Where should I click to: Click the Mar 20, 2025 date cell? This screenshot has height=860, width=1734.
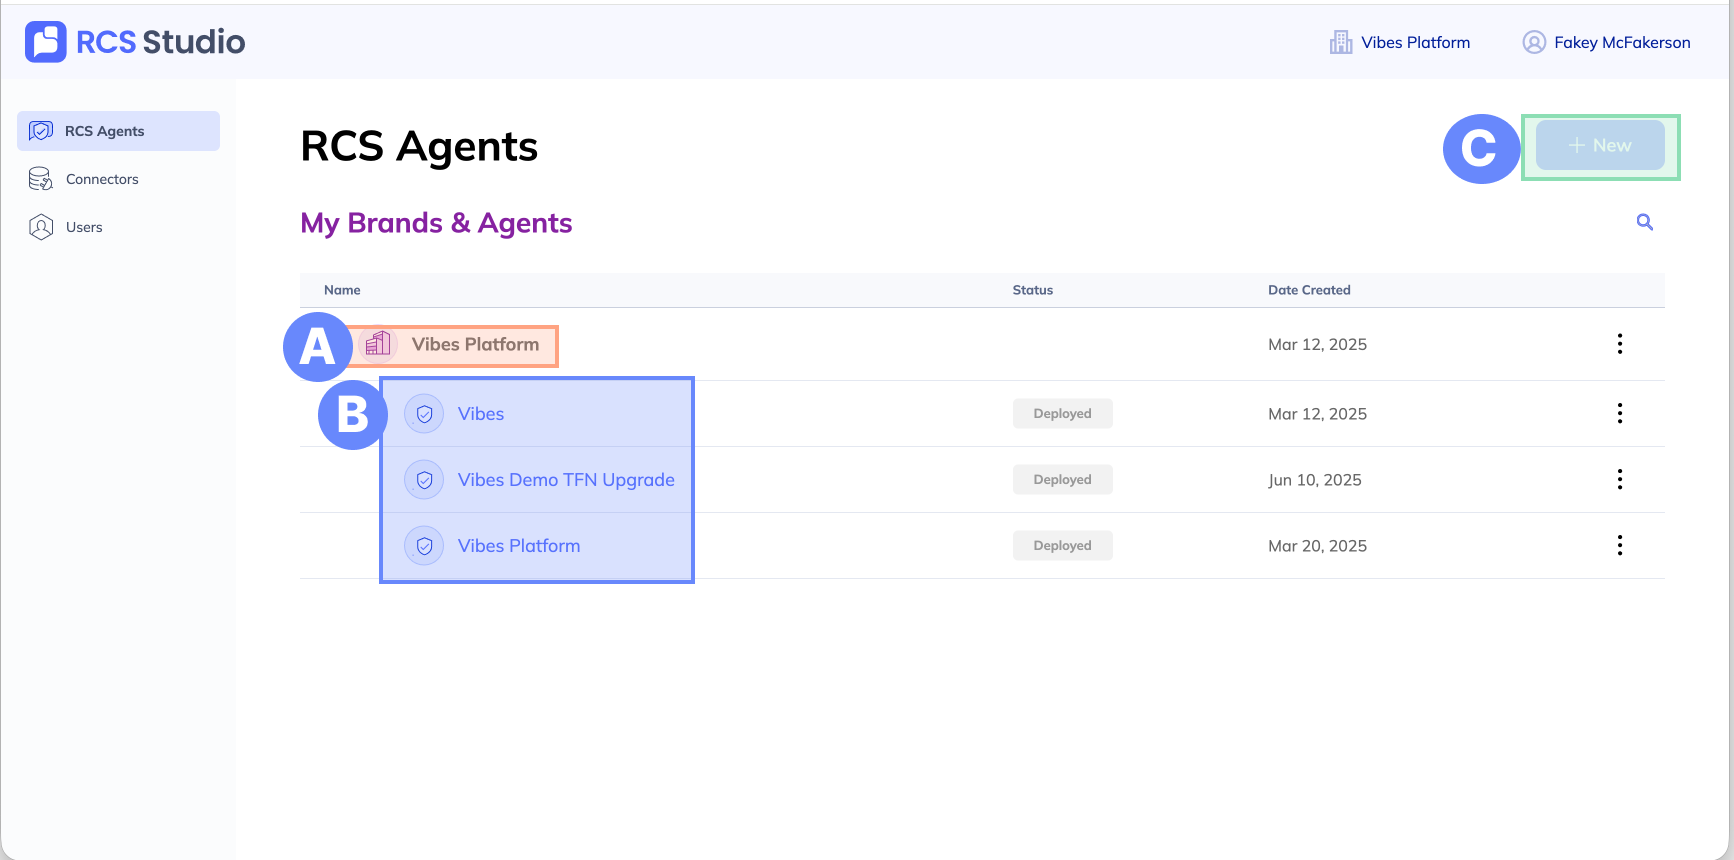pyautogui.click(x=1317, y=546)
